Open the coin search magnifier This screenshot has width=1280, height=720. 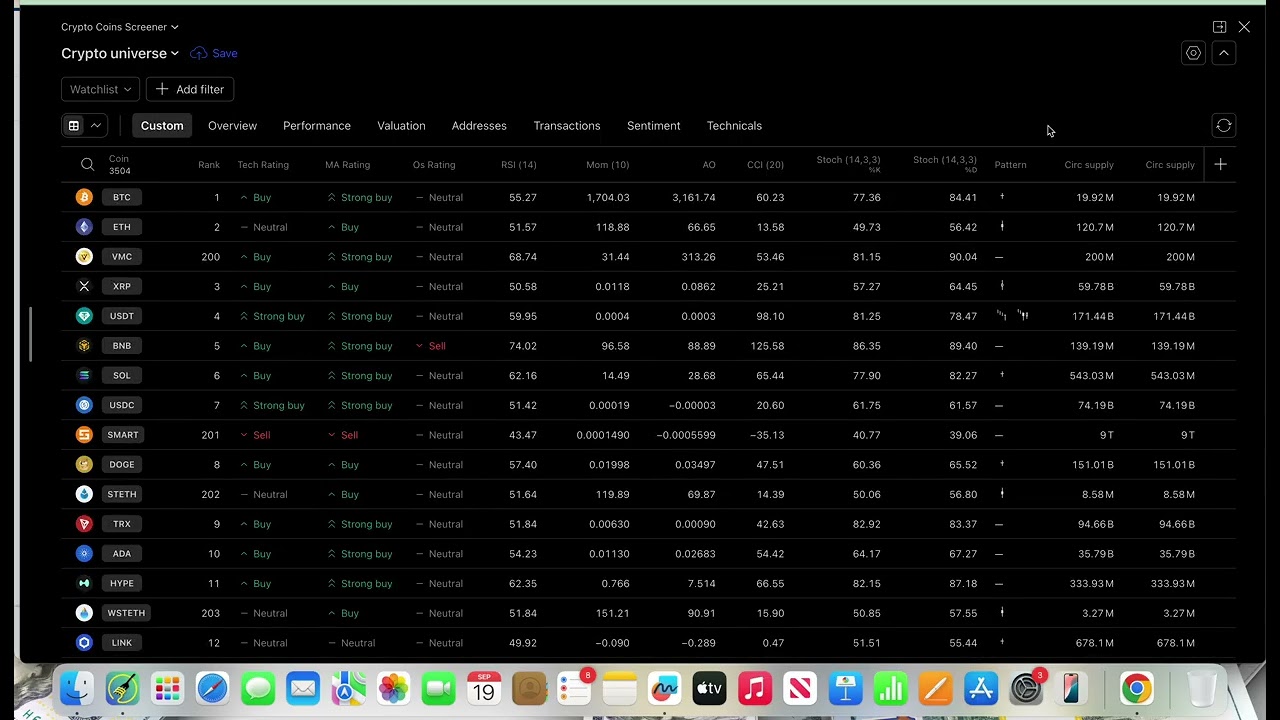(87, 165)
